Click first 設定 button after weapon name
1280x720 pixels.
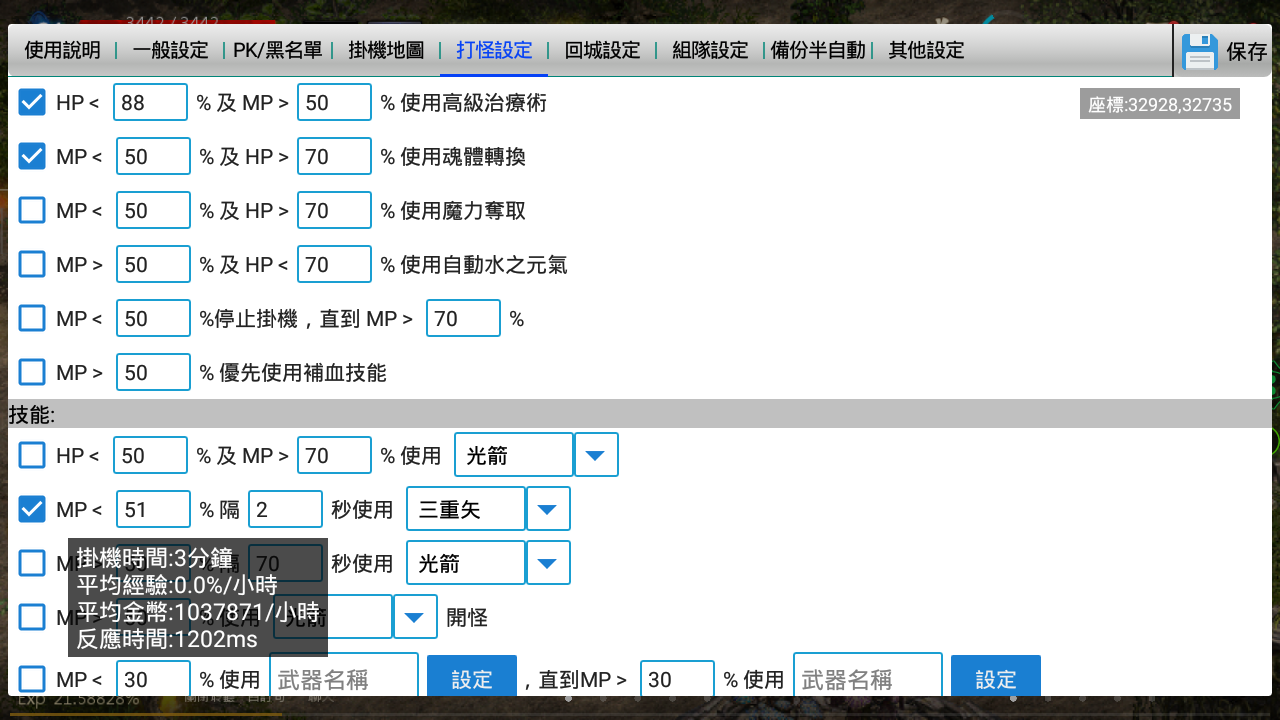472,676
